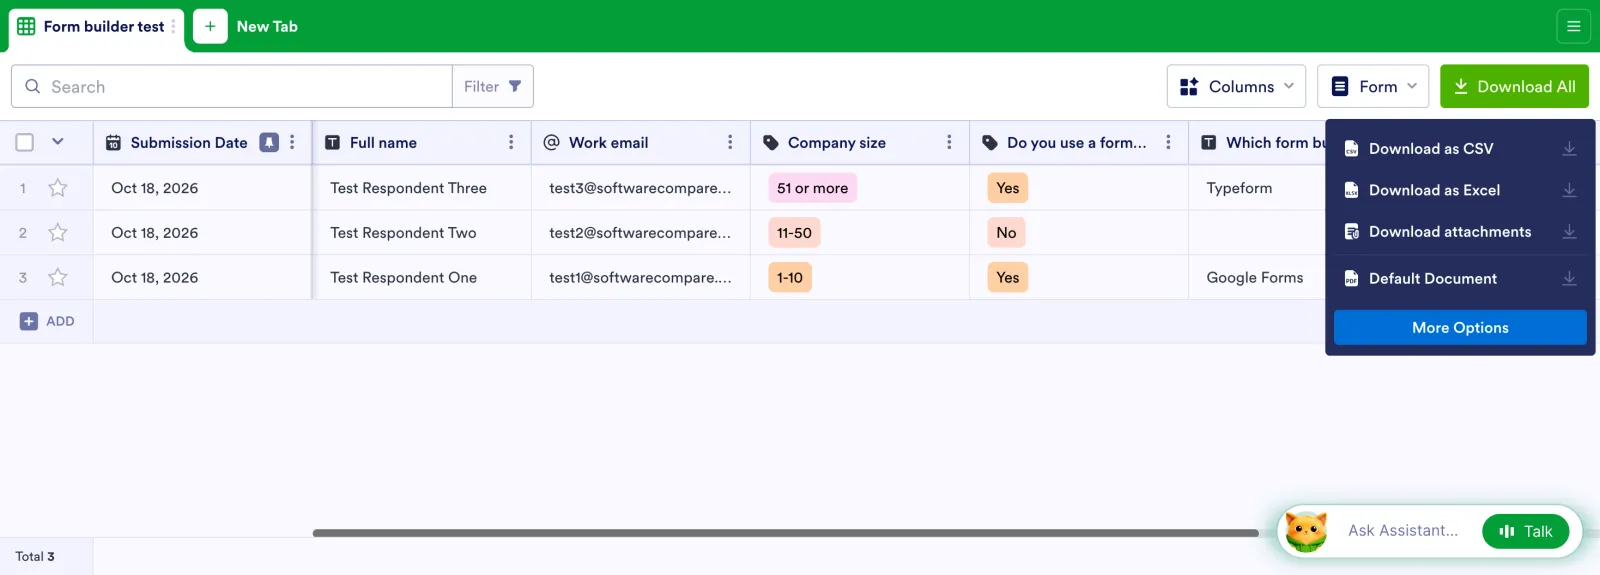Click the 51 or more tag

coord(812,188)
